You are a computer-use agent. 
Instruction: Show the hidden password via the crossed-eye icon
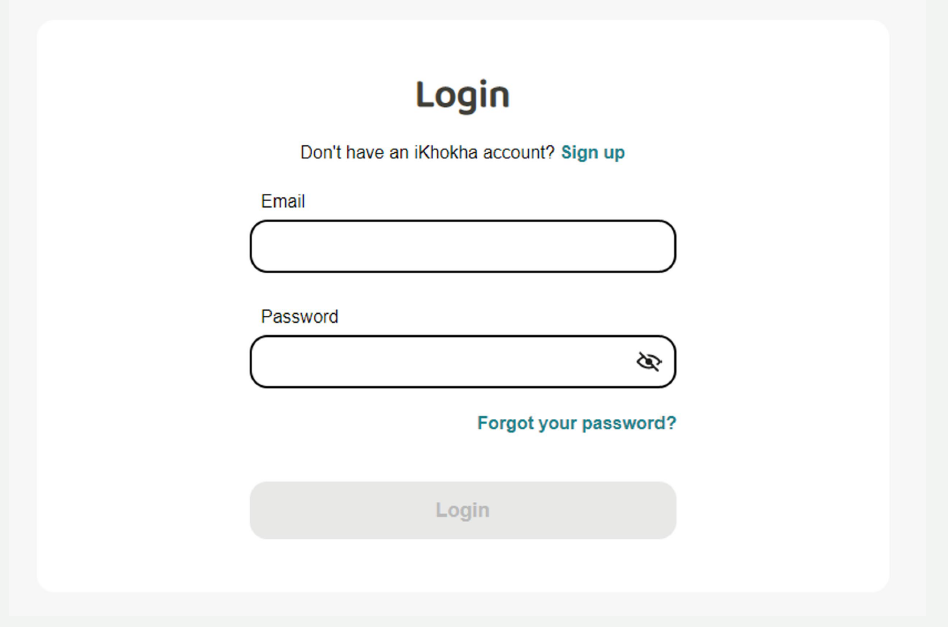(x=649, y=361)
